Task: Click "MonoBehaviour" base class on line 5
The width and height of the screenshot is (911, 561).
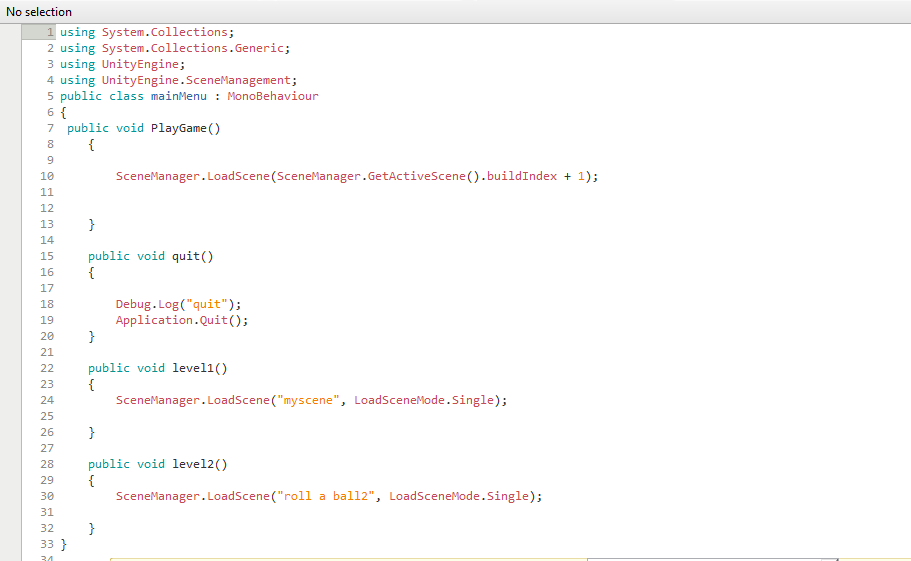Action: [x=272, y=96]
